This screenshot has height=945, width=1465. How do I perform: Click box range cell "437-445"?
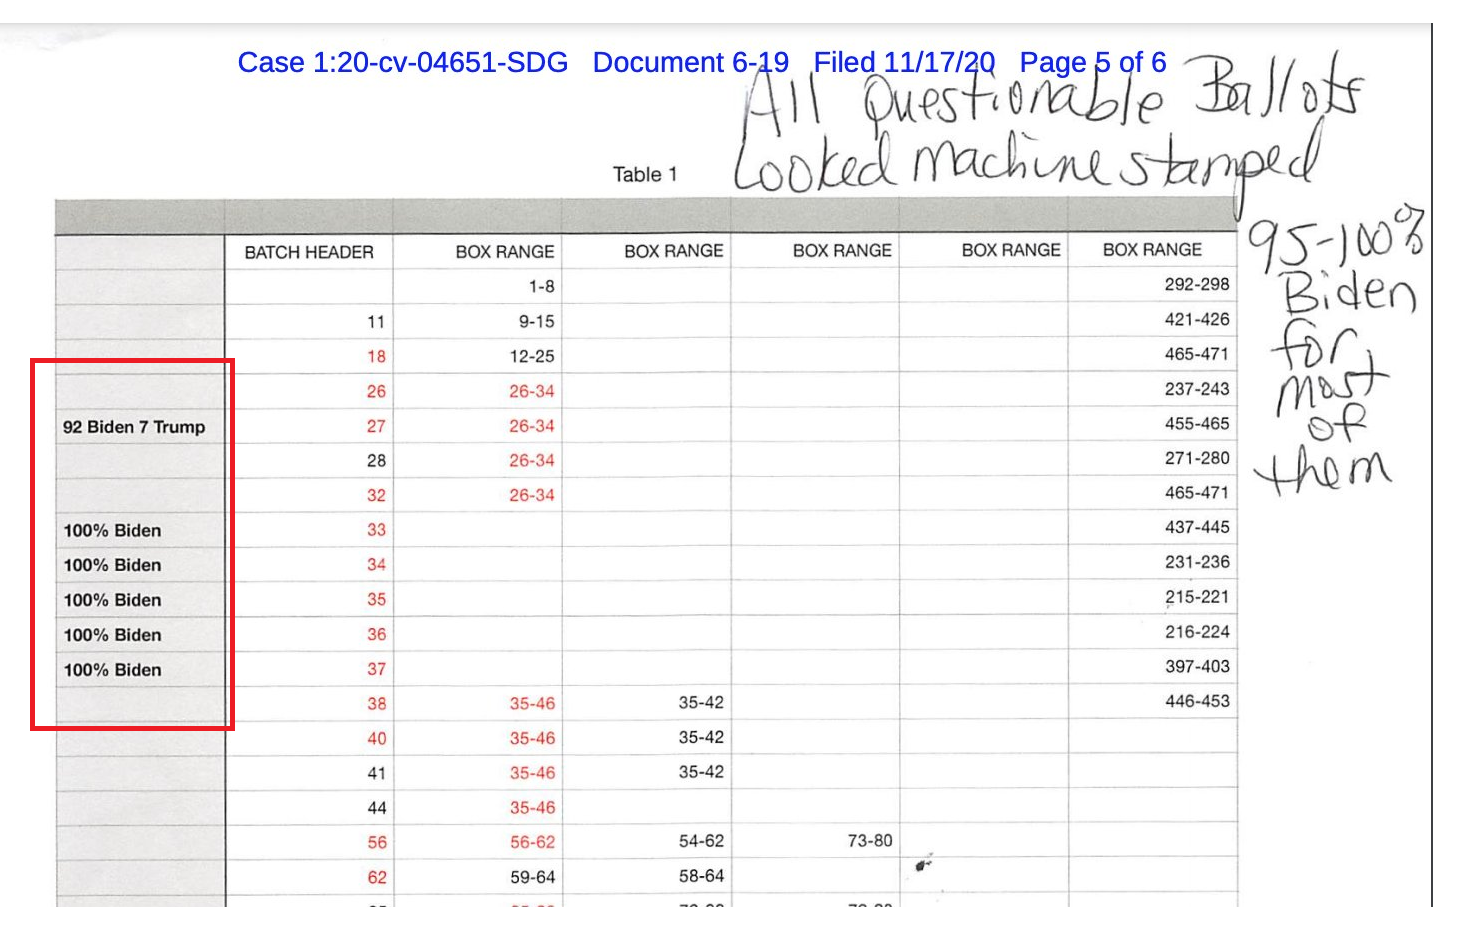pos(1197,528)
